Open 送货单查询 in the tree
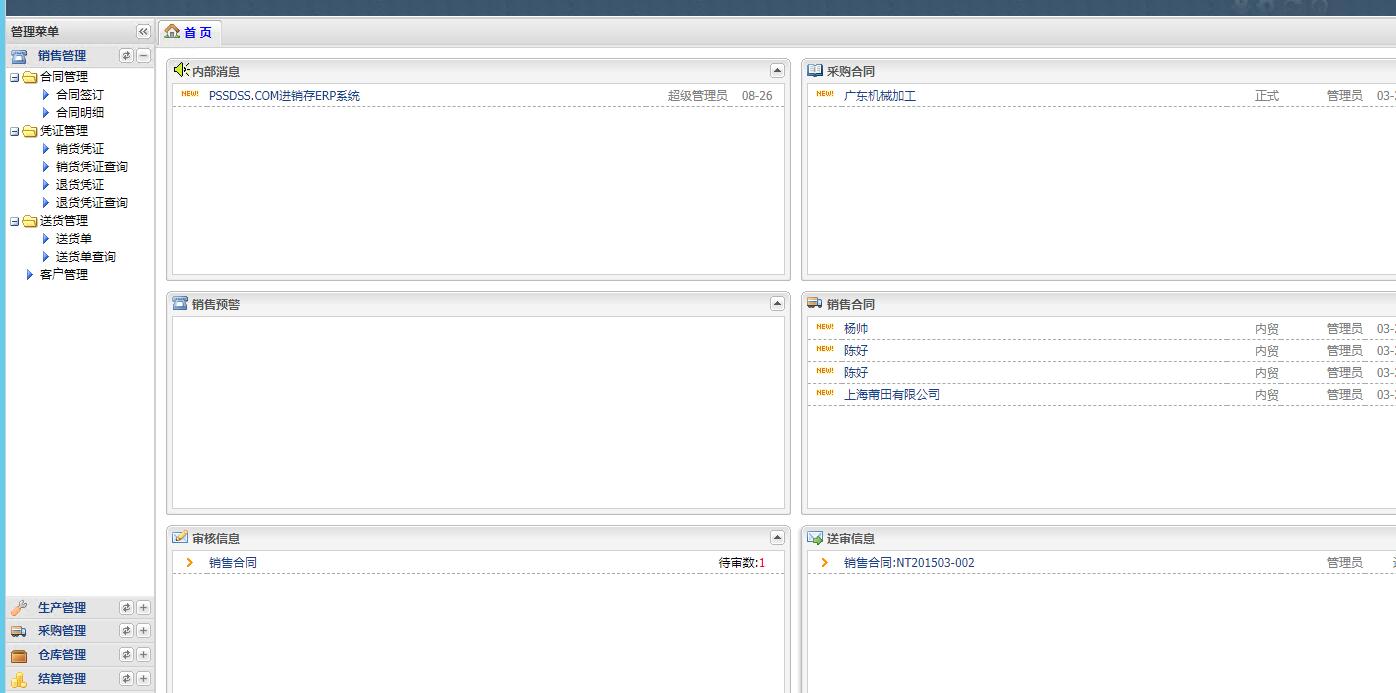 click(x=85, y=257)
